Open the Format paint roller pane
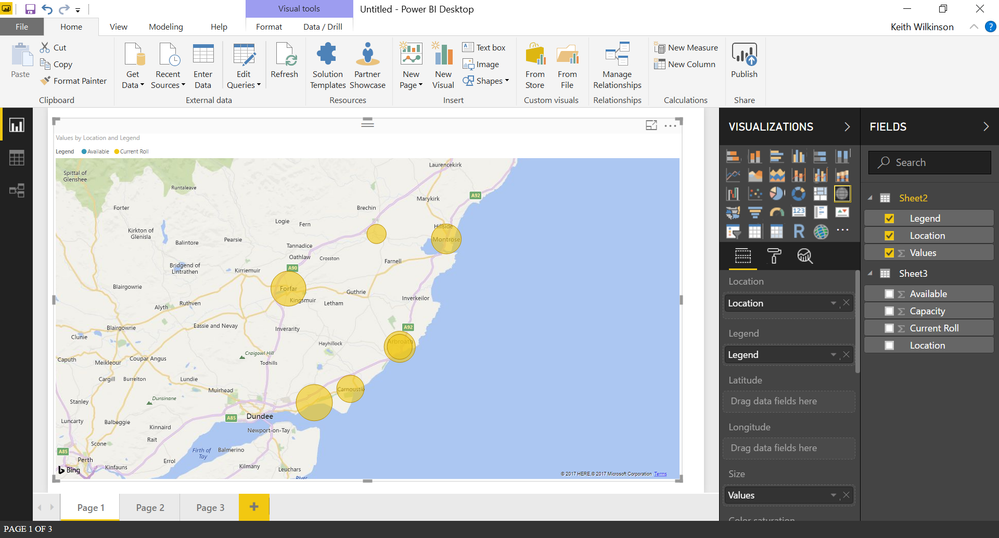 [x=774, y=256]
